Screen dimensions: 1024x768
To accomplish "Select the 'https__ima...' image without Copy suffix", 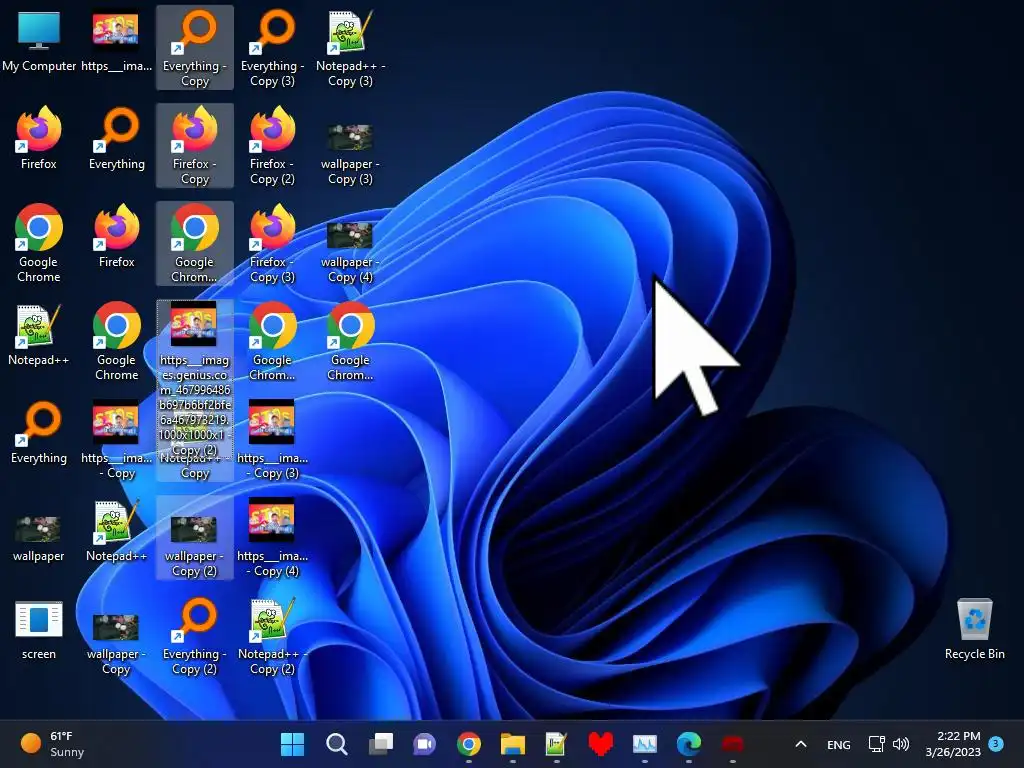I will click(116, 40).
